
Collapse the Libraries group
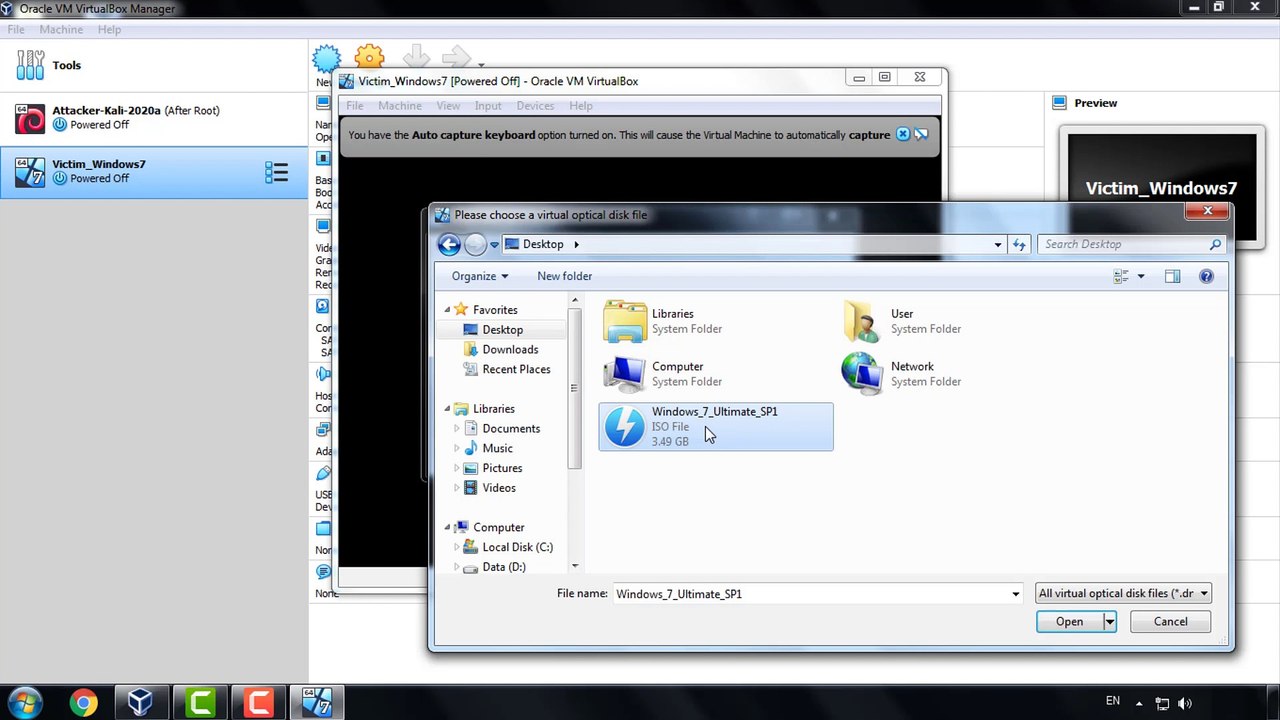447,409
